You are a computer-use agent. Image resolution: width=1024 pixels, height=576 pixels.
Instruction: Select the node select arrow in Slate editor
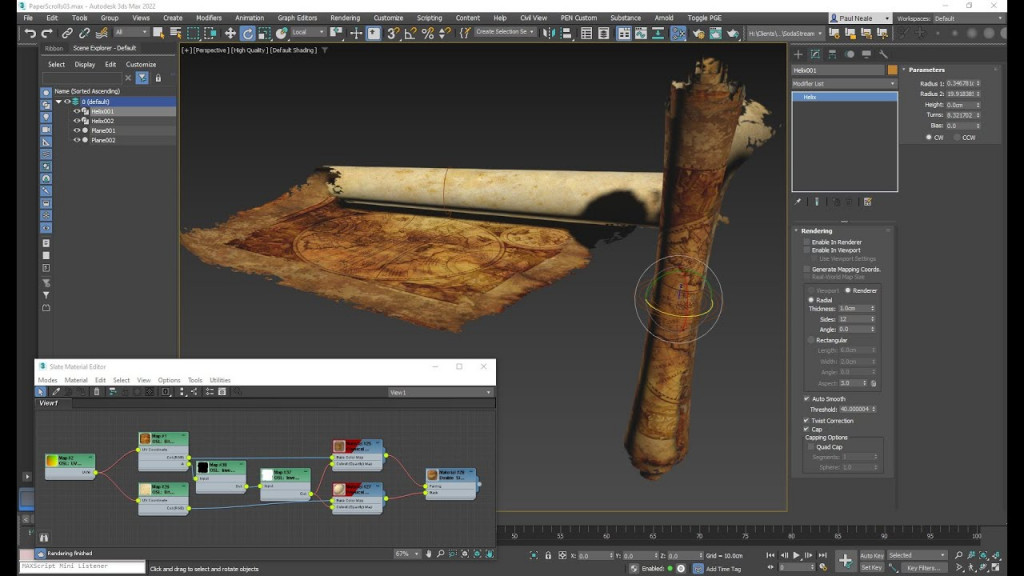click(40, 391)
